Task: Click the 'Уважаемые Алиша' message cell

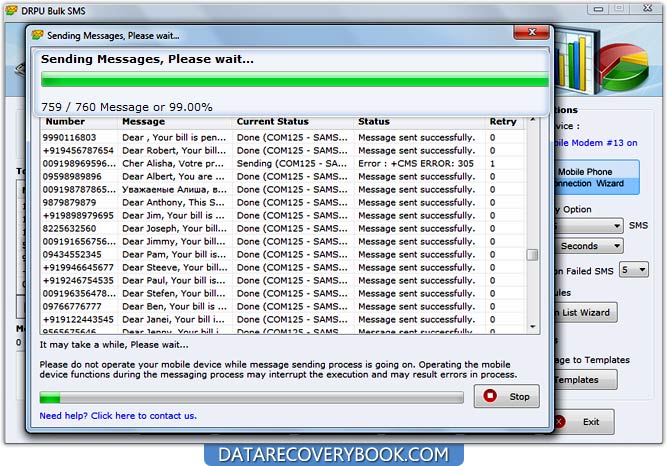Action: pos(174,189)
